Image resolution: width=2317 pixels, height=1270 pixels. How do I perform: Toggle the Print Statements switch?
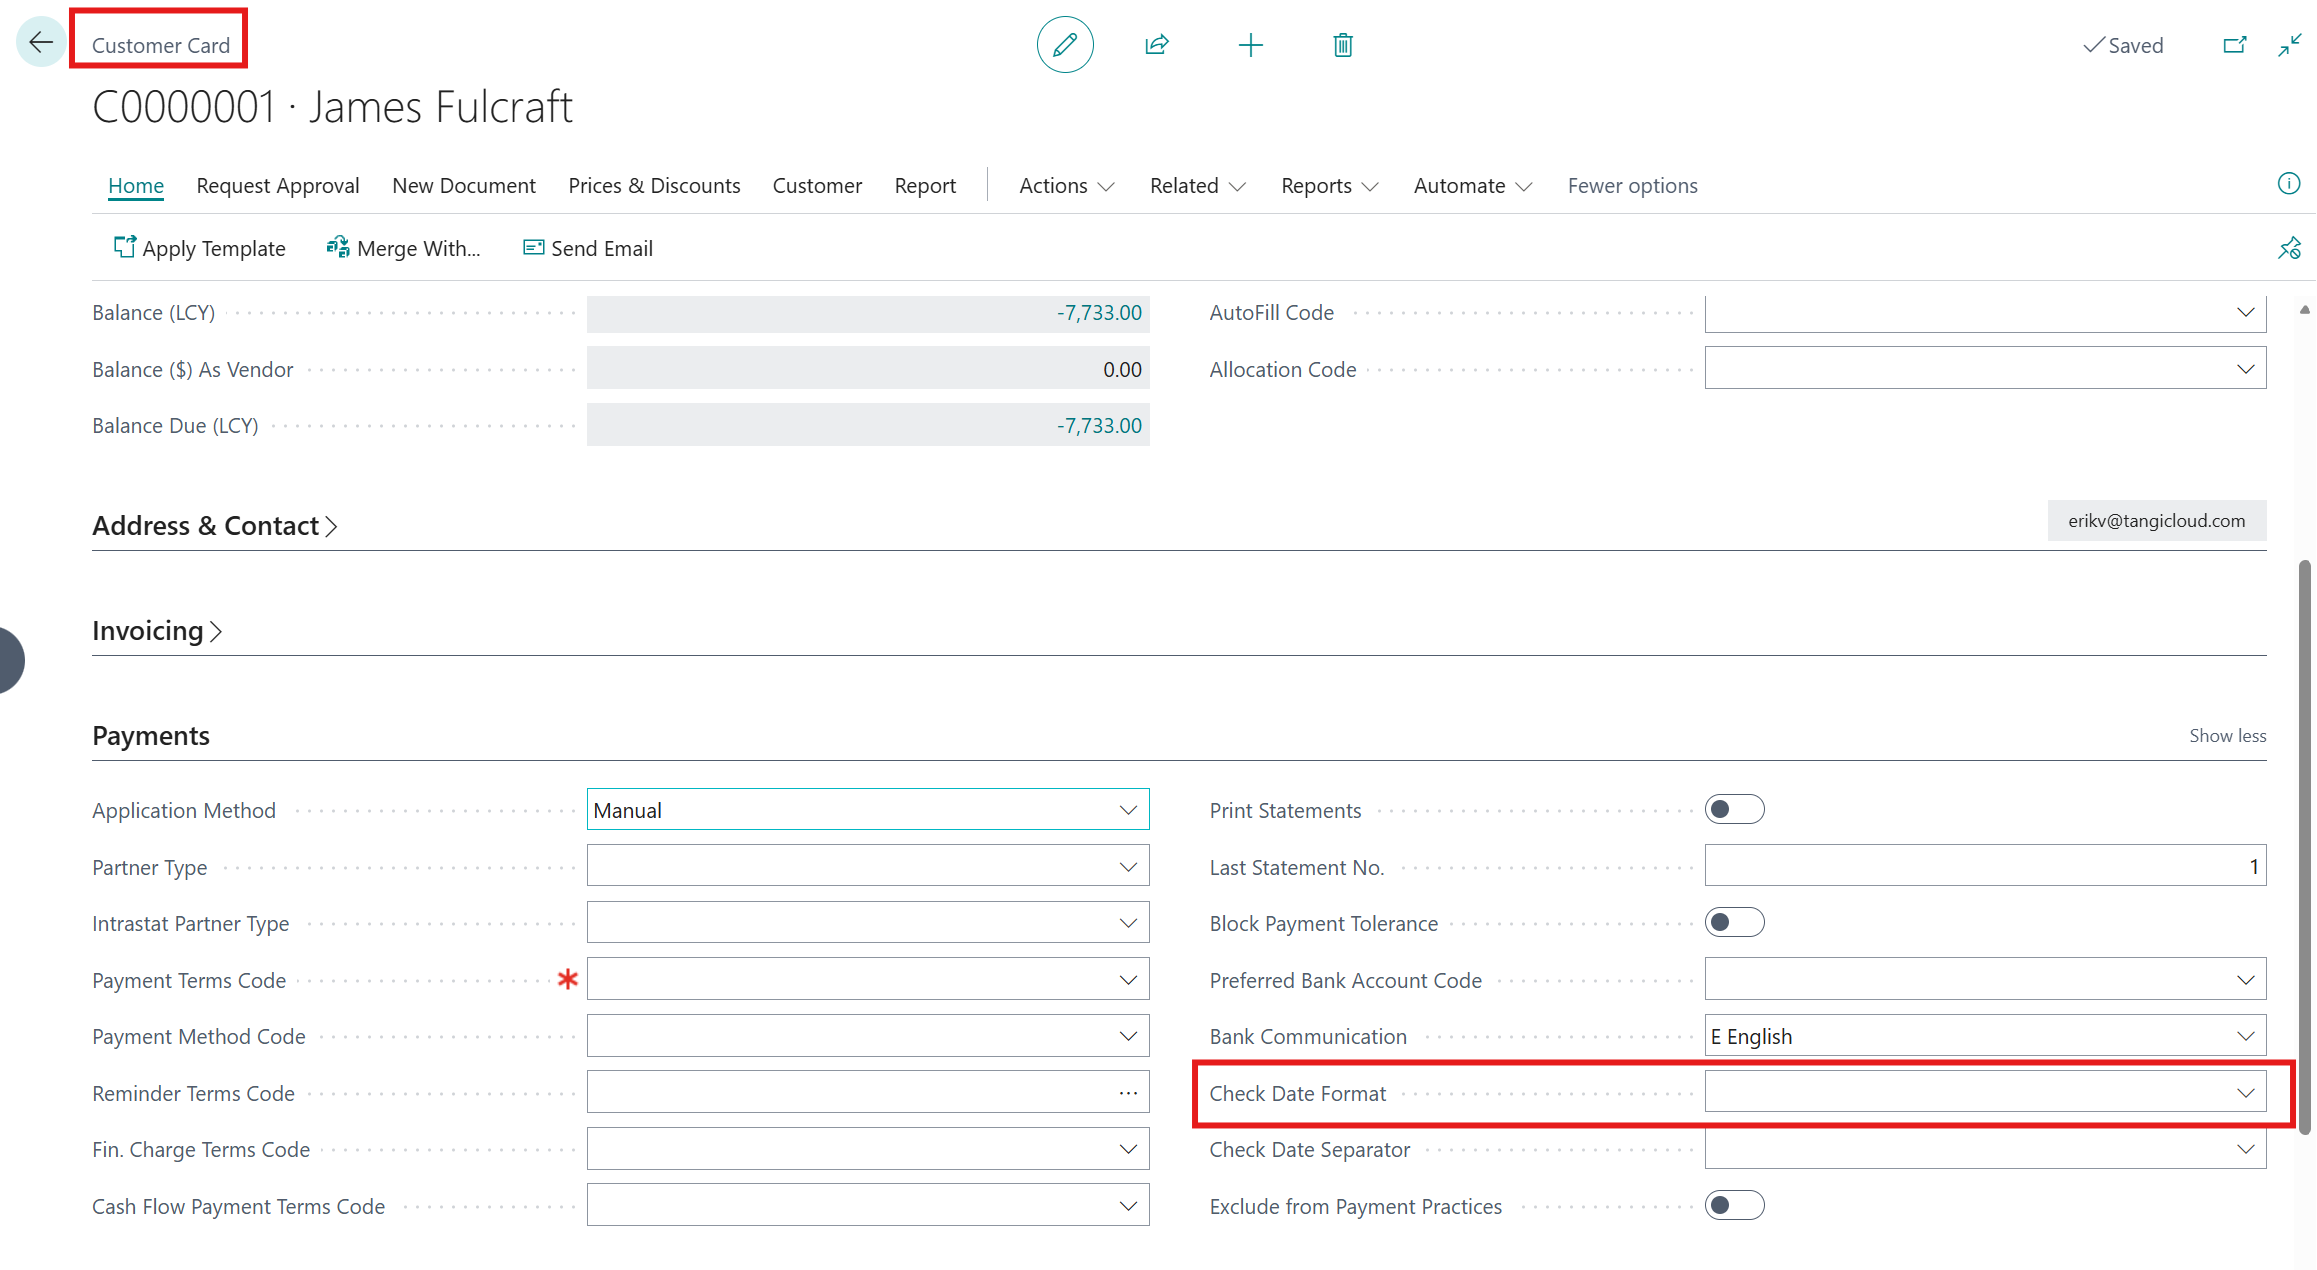pyautogui.click(x=1734, y=809)
